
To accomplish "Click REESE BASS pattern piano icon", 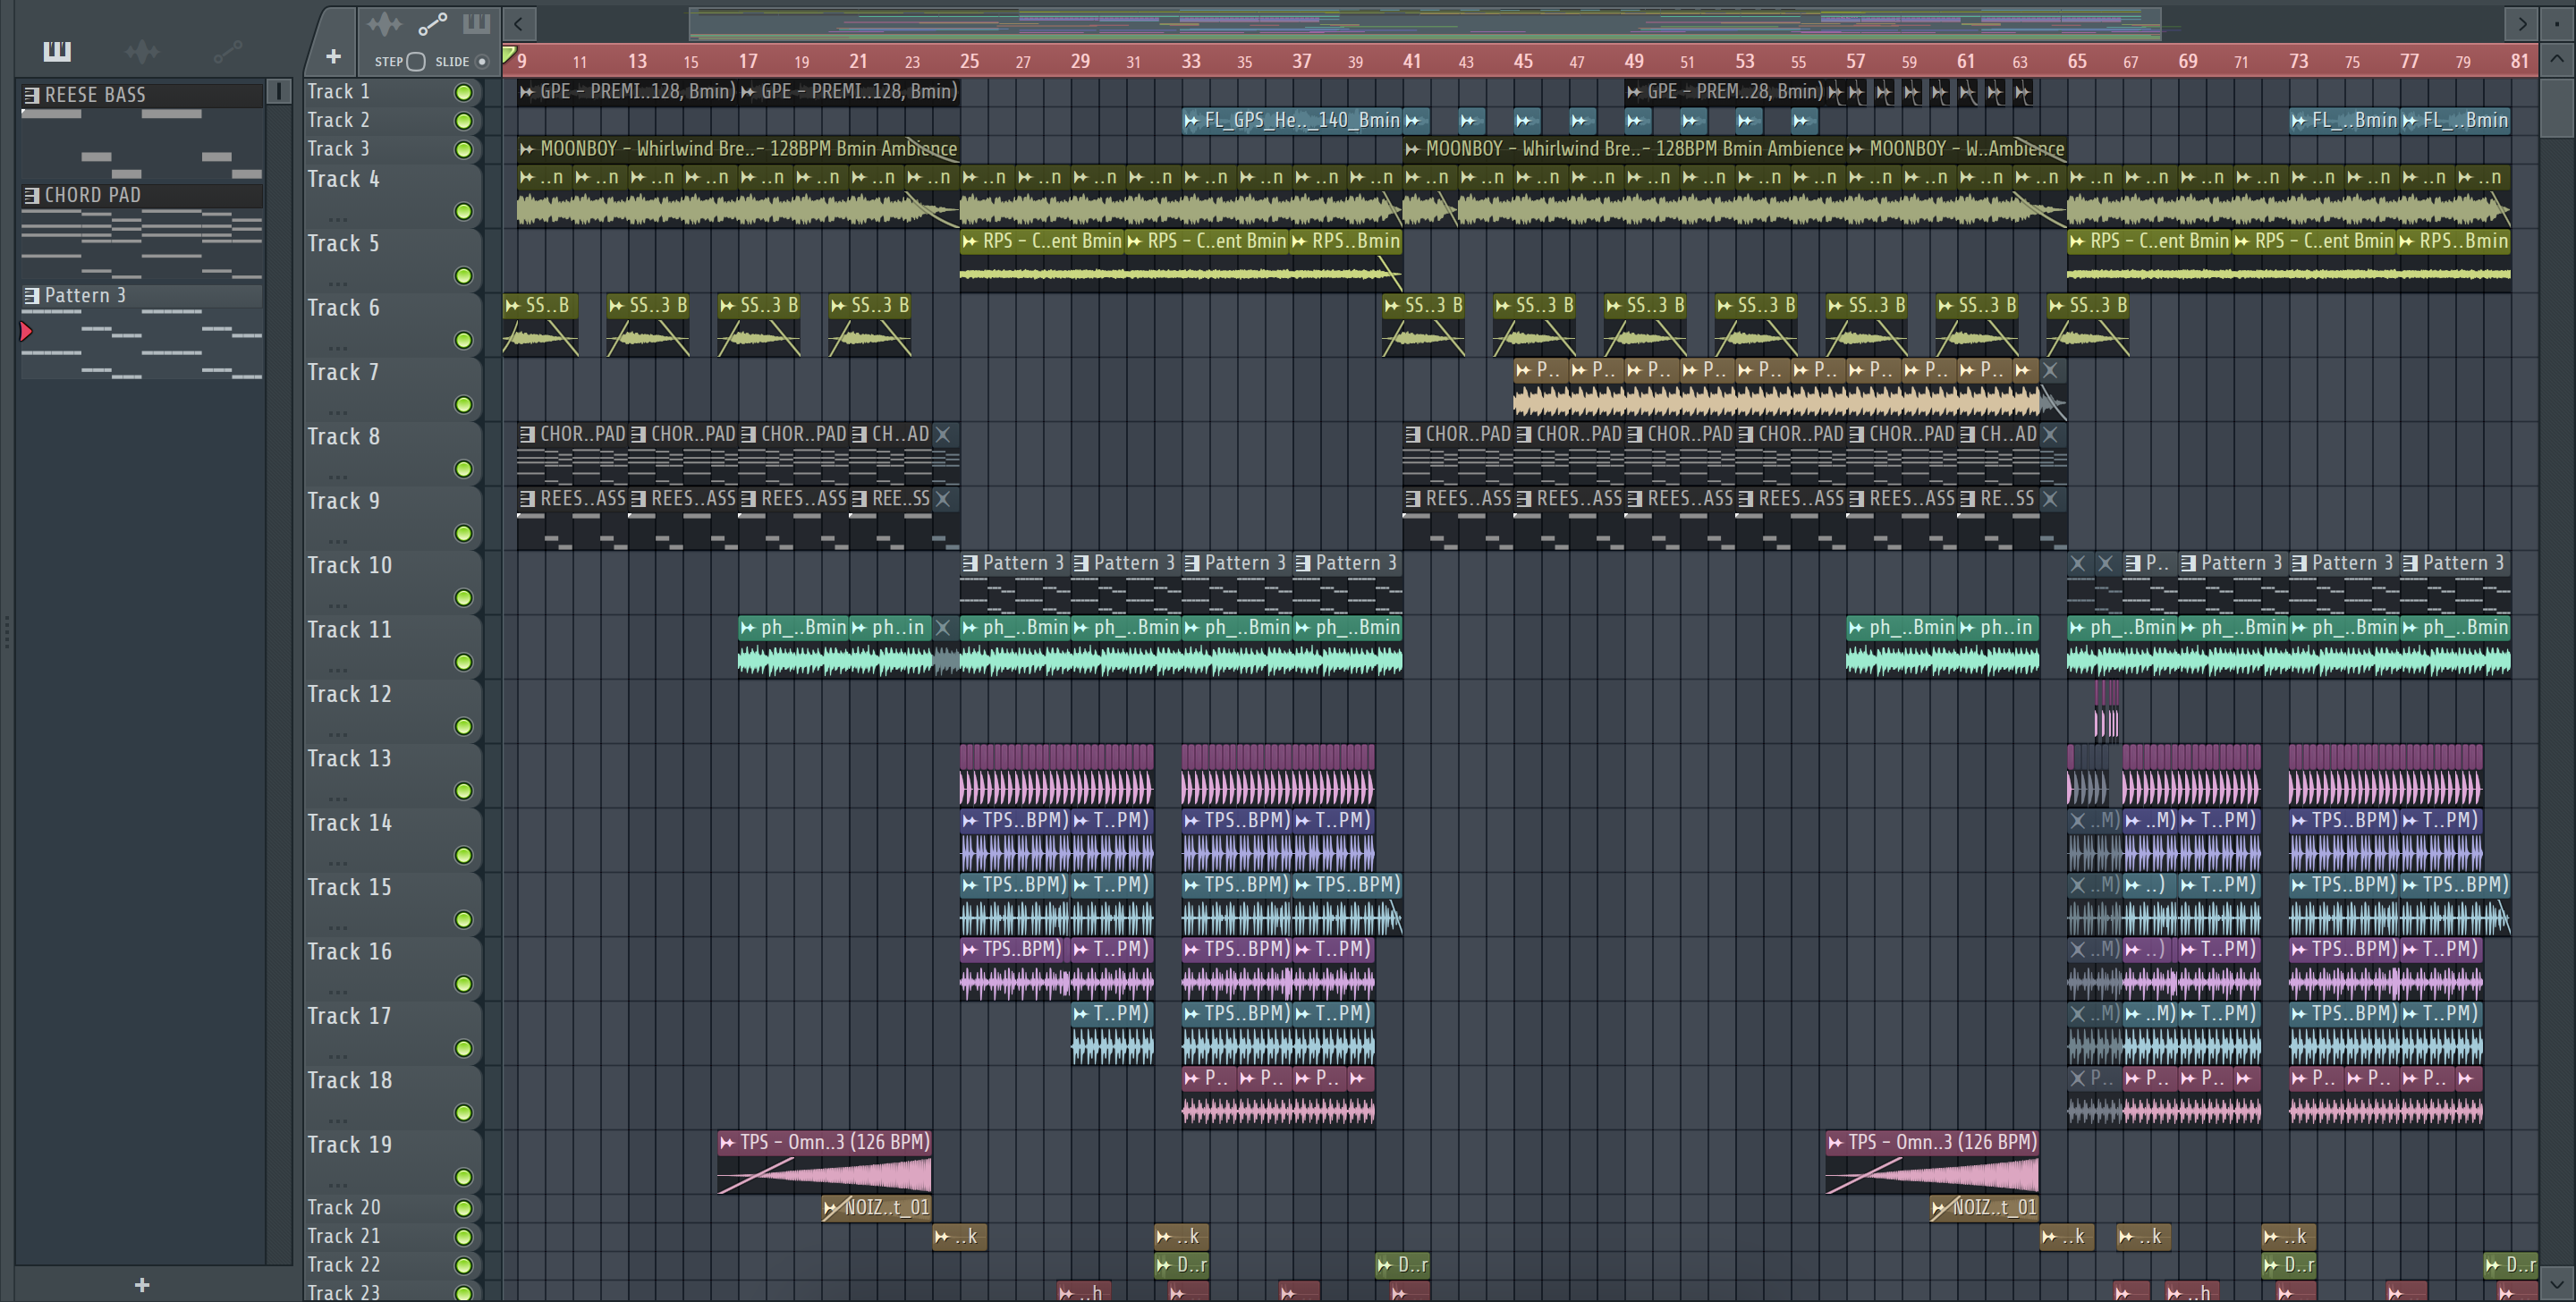I will point(32,95).
